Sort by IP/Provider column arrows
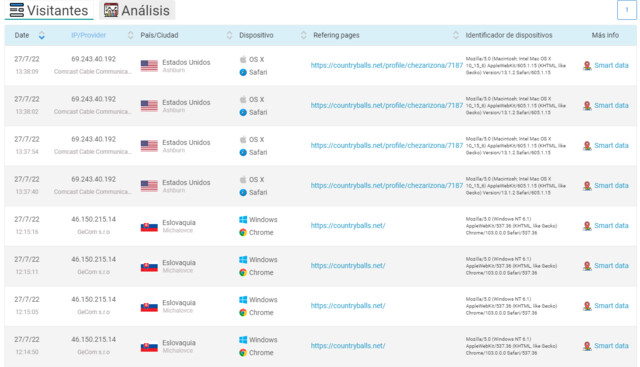Image resolution: width=640 pixels, height=367 pixels. (x=131, y=36)
